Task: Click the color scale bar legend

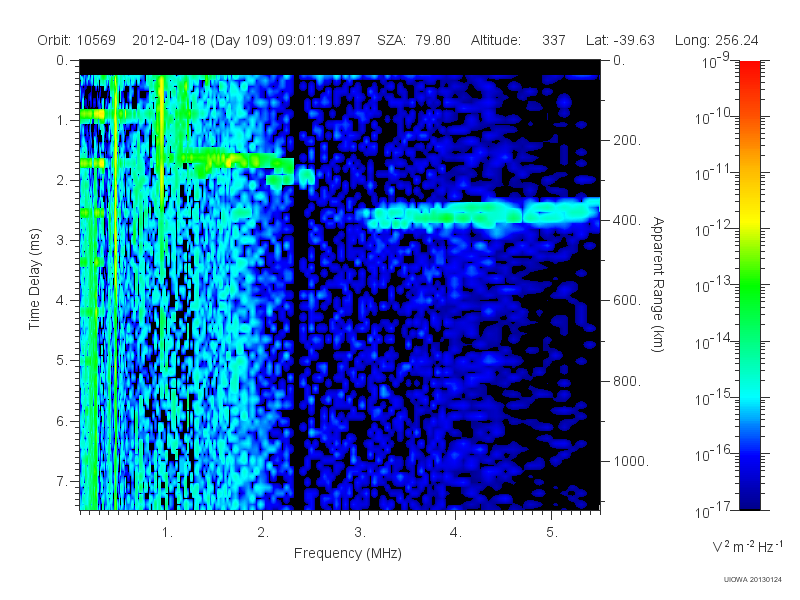Action: pyautogui.click(x=749, y=285)
